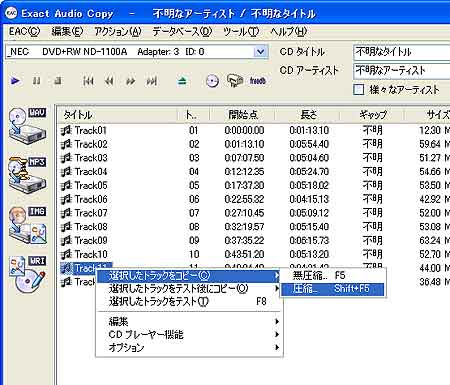Click track number 08 cell
The image size is (450, 385).
pyautogui.click(x=194, y=227)
